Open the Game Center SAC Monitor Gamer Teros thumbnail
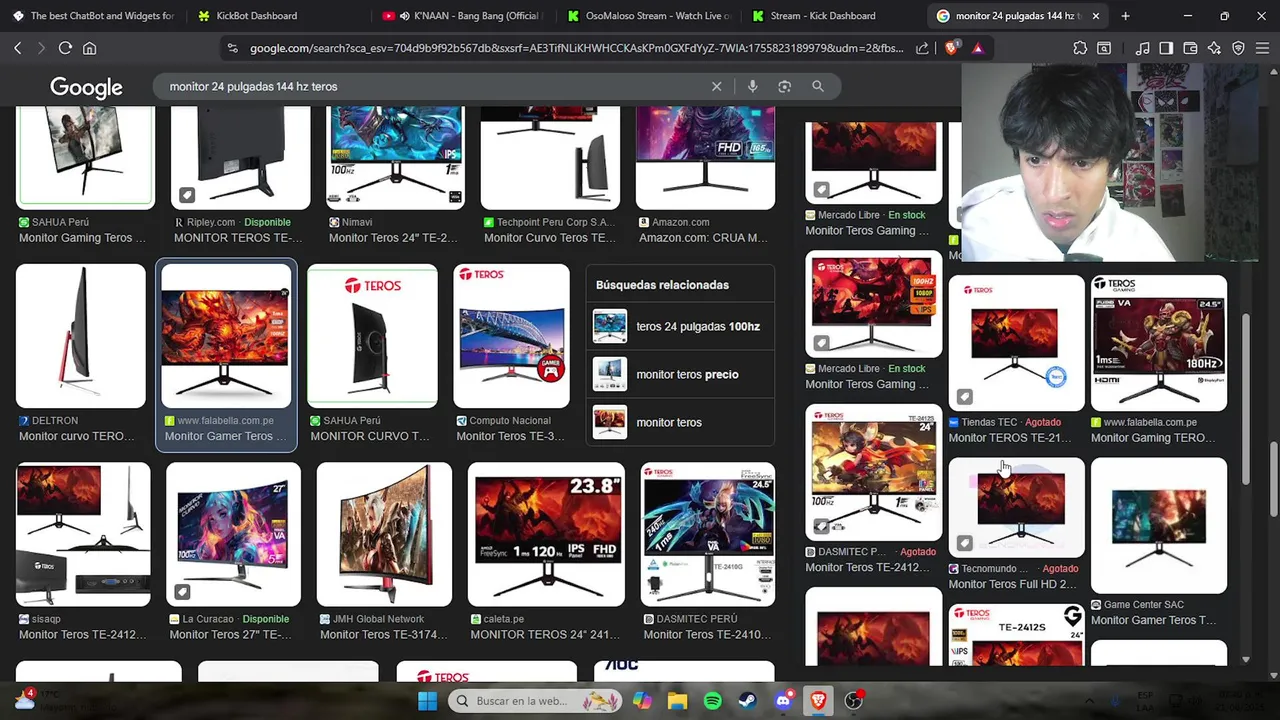This screenshot has height=720, width=1280. tap(1159, 526)
